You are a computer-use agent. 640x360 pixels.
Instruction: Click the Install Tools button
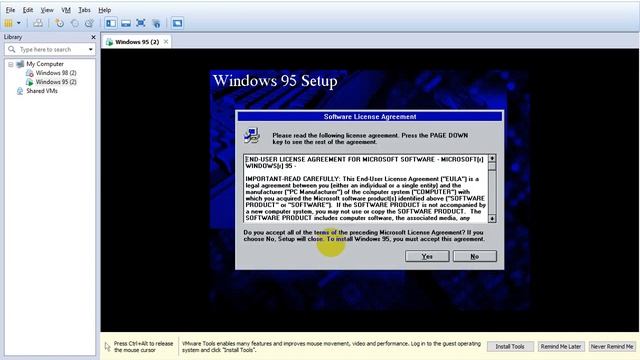[510, 347]
